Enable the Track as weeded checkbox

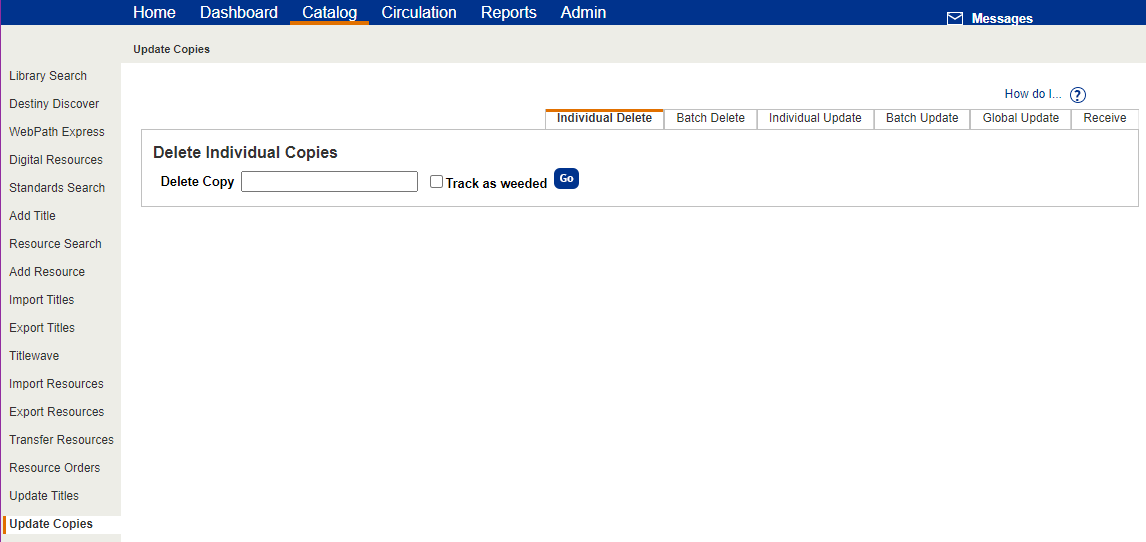point(436,182)
